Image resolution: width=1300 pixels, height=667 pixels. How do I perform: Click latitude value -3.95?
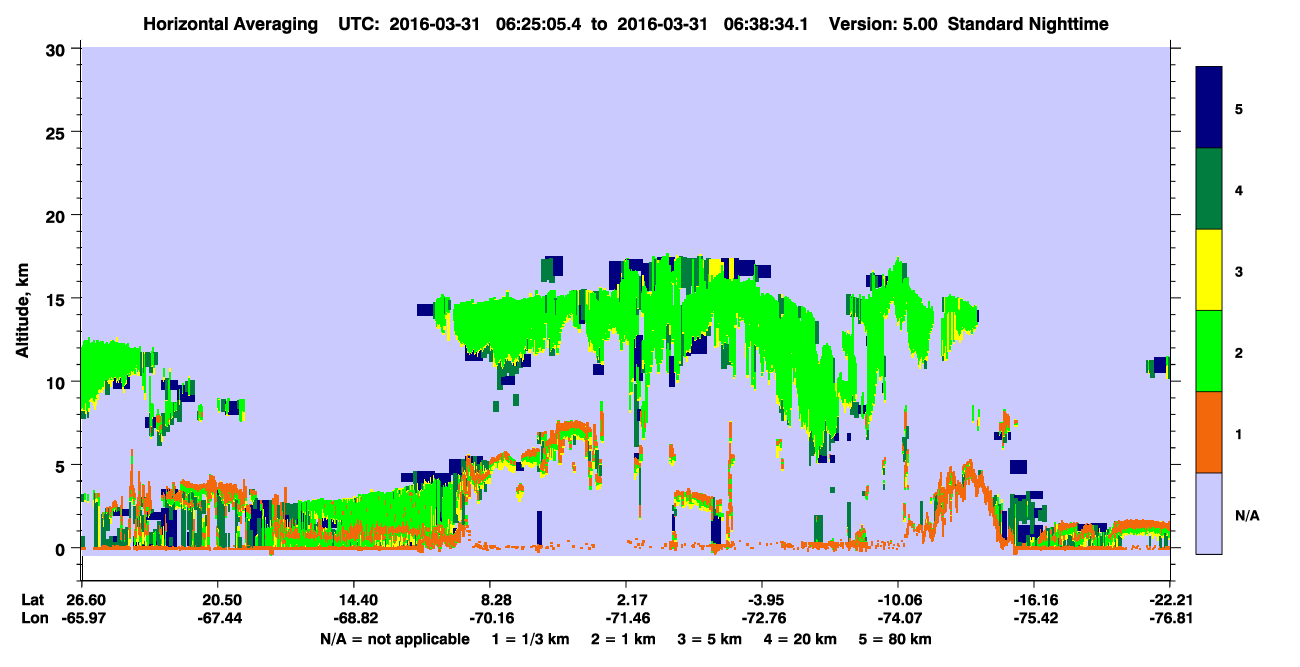coord(762,600)
